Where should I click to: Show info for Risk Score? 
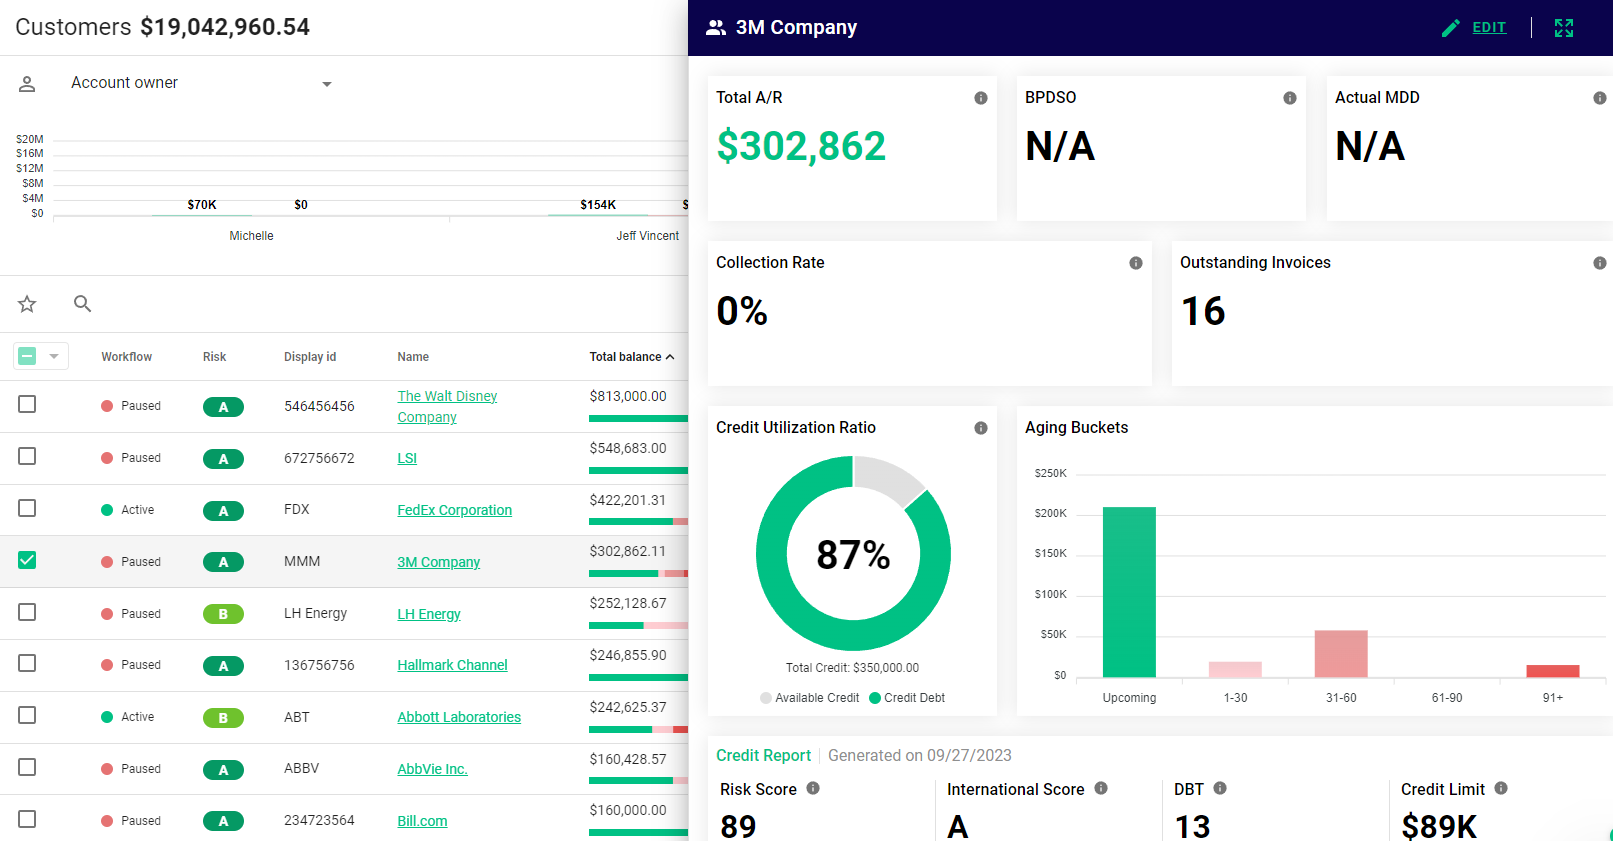click(x=813, y=788)
